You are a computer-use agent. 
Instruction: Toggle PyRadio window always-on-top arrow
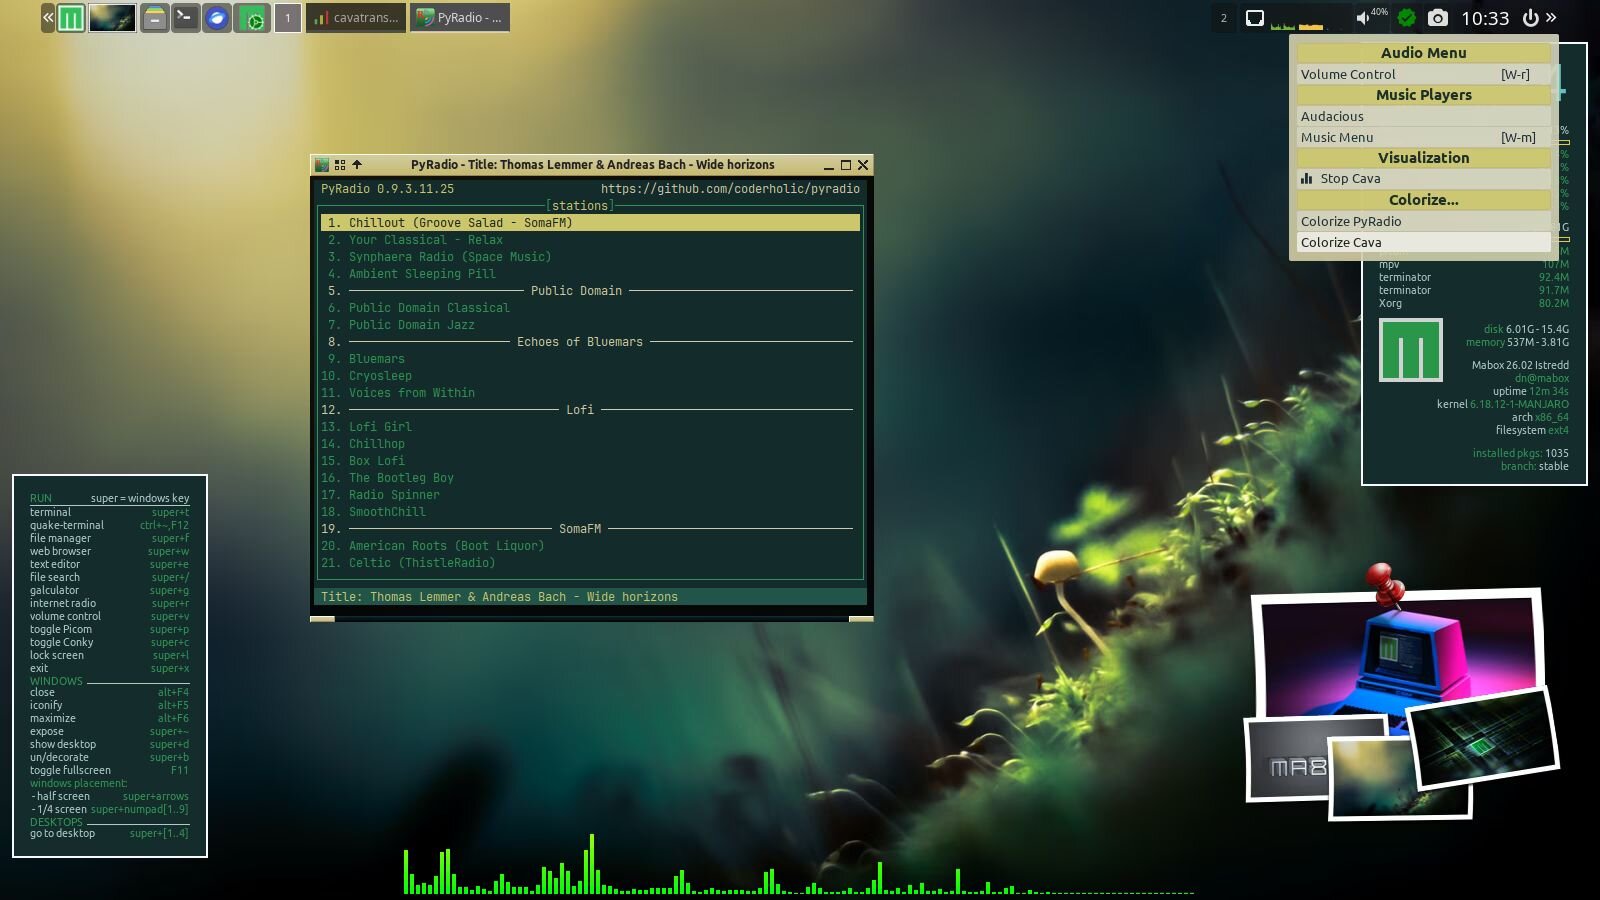point(357,165)
